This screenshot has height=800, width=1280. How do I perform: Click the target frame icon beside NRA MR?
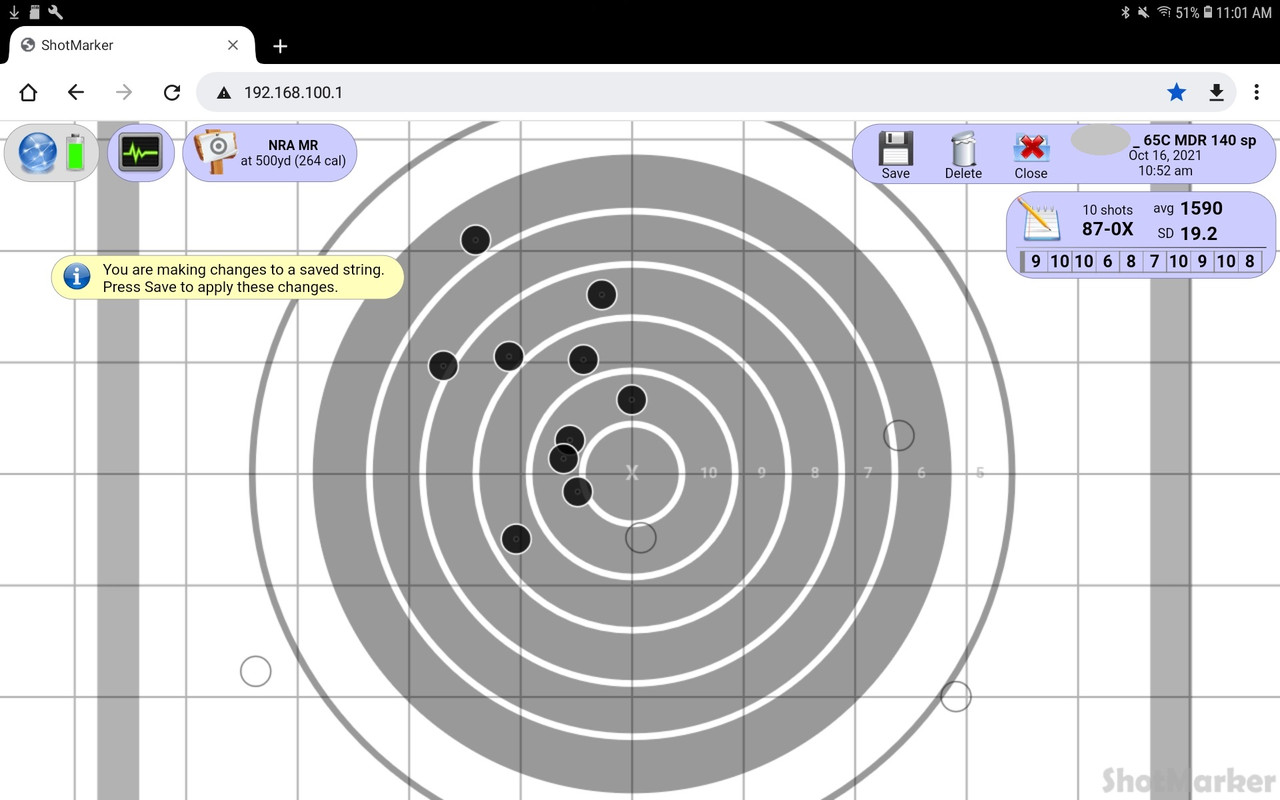tap(214, 153)
